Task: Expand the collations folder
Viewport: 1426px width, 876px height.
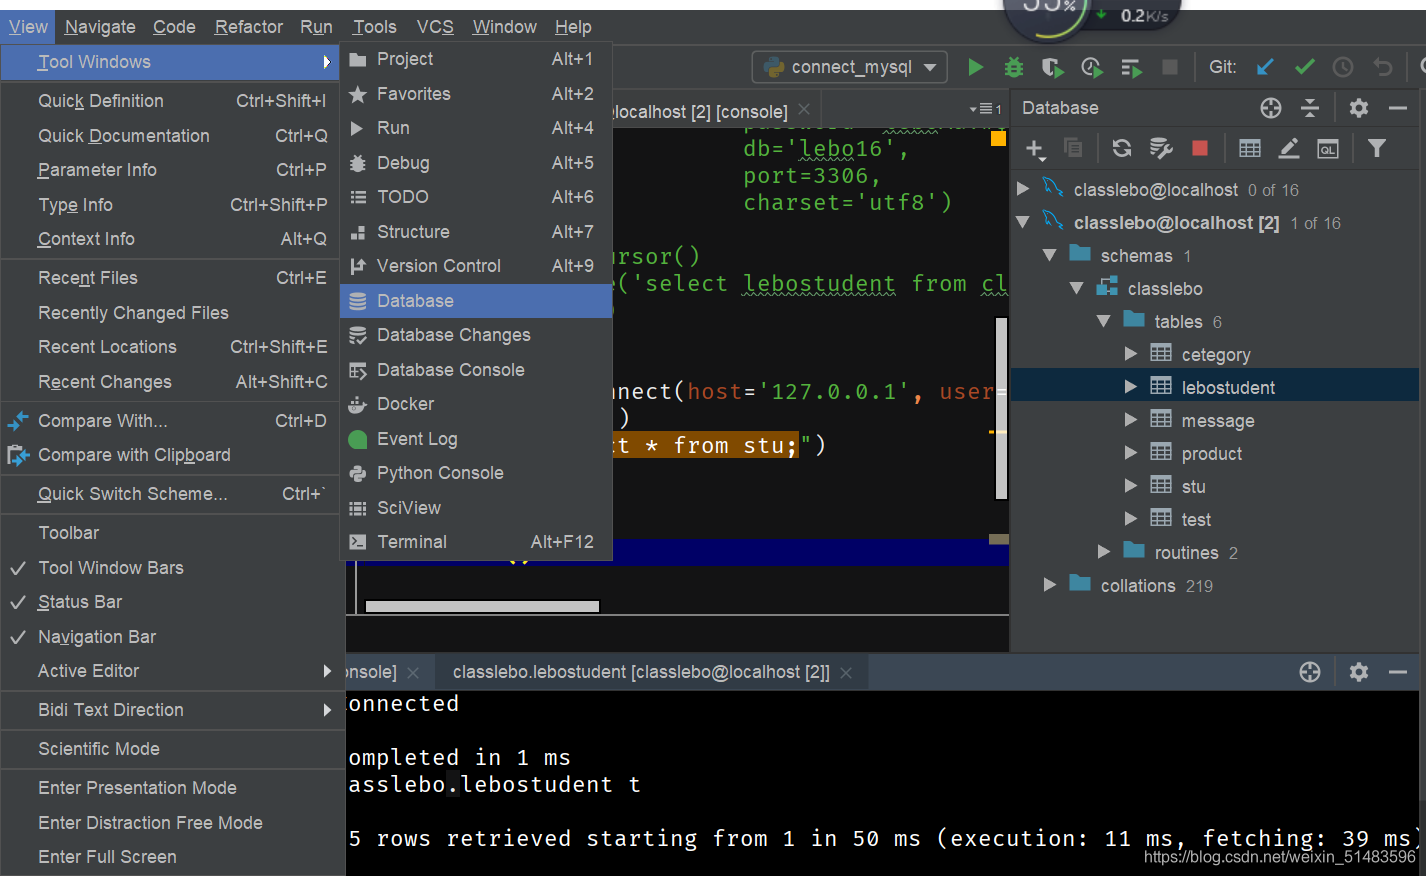Action: point(1050,585)
